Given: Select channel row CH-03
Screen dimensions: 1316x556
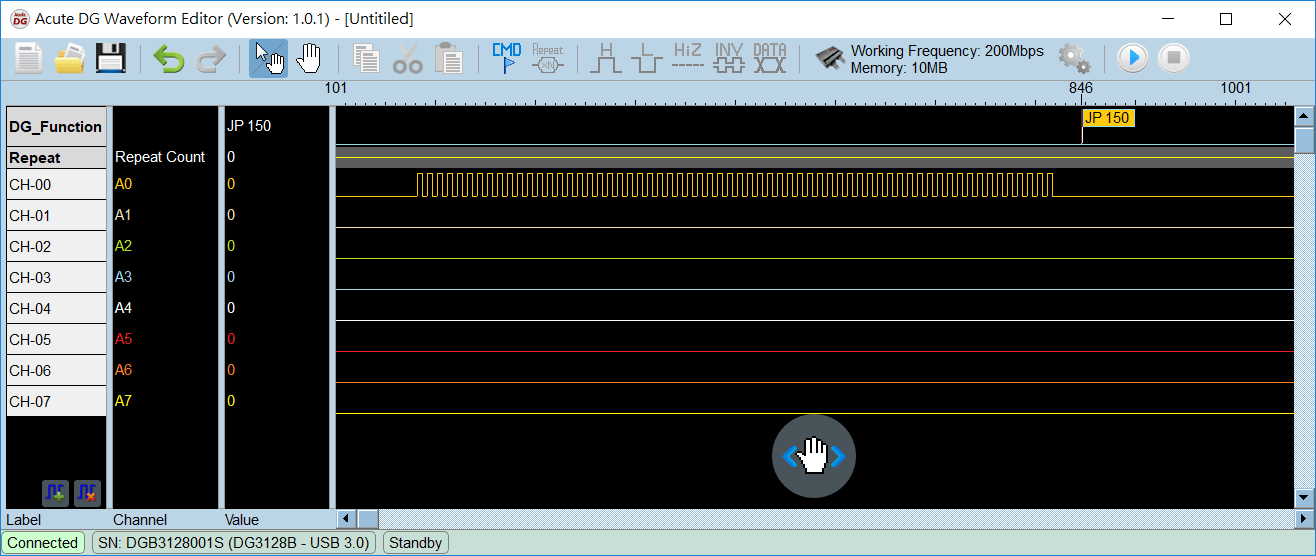Looking at the screenshot, I should tap(56, 278).
